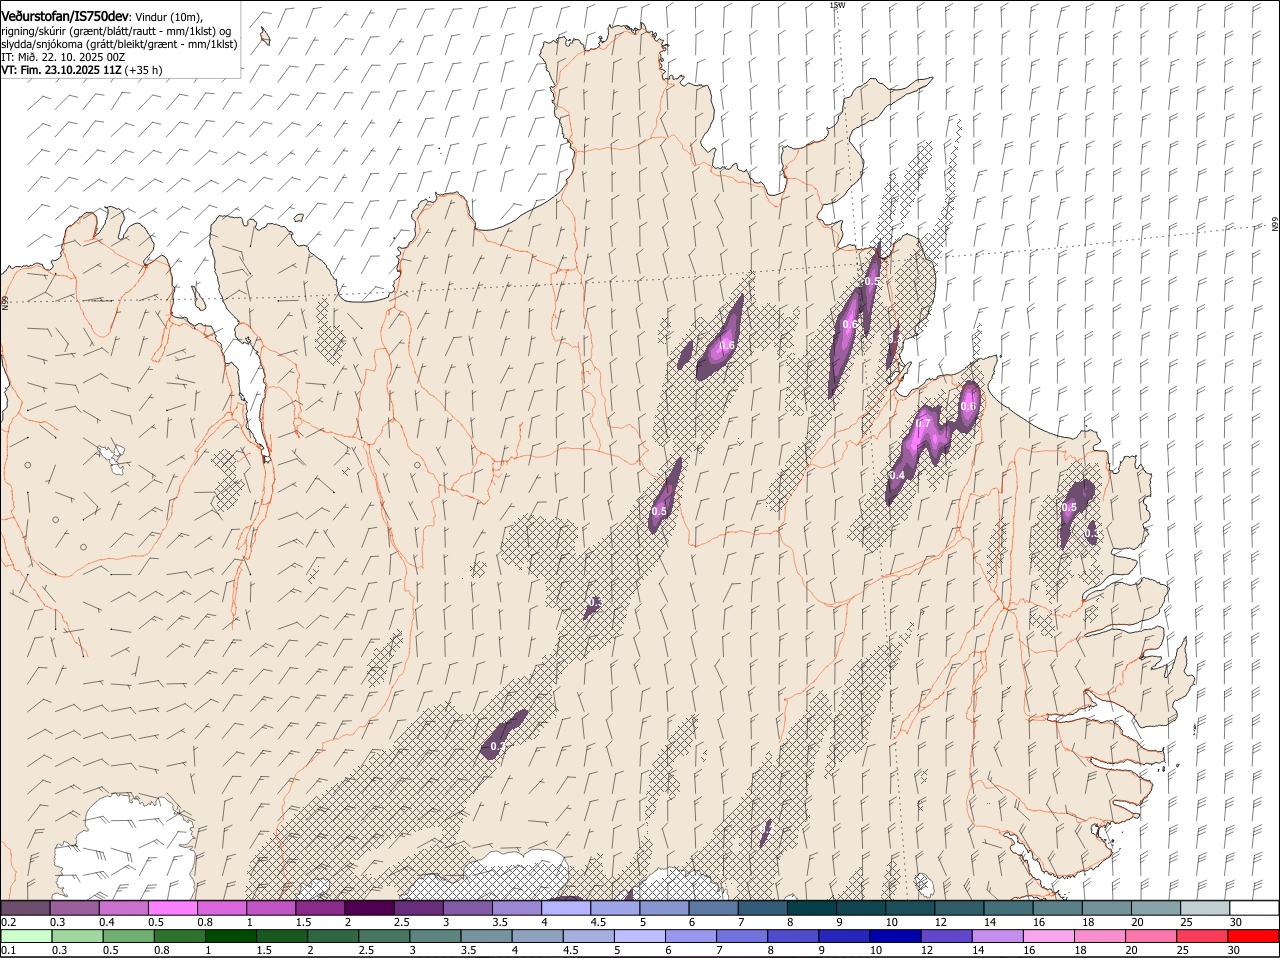The image size is (1280, 958).
Task: Click the top legend swatch between 6 and 7
Action: coord(714,908)
